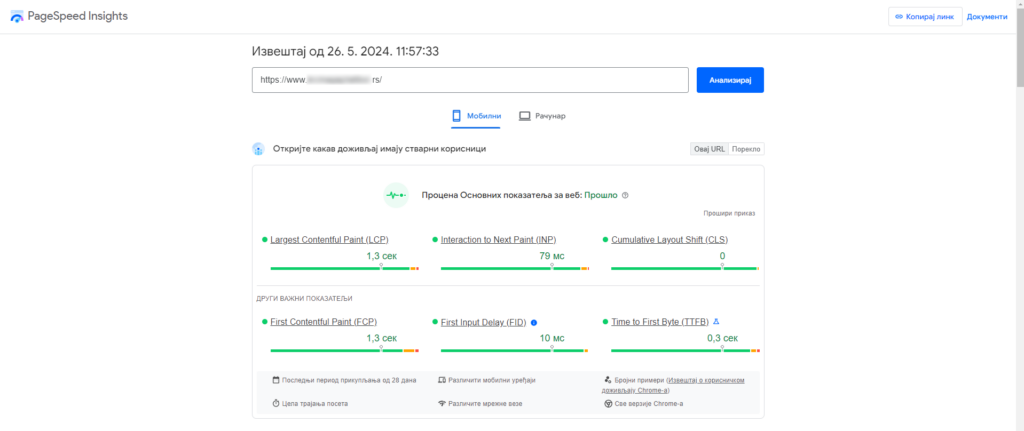Click the URL input field
Image resolution: width=1024 pixels, height=431 pixels.
[x=470, y=80]
